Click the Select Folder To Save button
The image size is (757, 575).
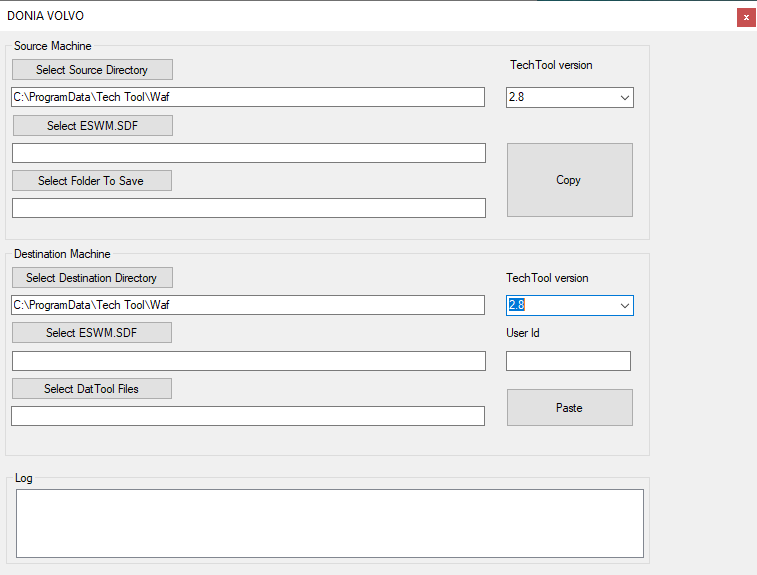pyautogui.click(x=92, y=181)
